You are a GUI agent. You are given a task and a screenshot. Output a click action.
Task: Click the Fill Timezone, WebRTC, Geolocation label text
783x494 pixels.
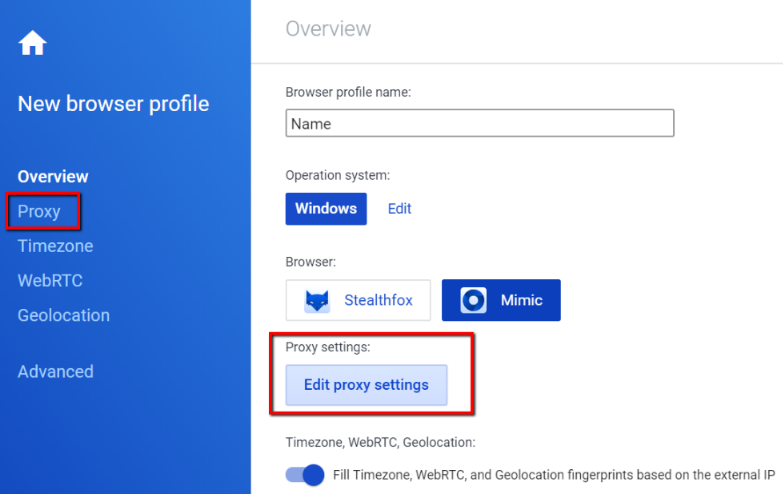click(554, 474)
